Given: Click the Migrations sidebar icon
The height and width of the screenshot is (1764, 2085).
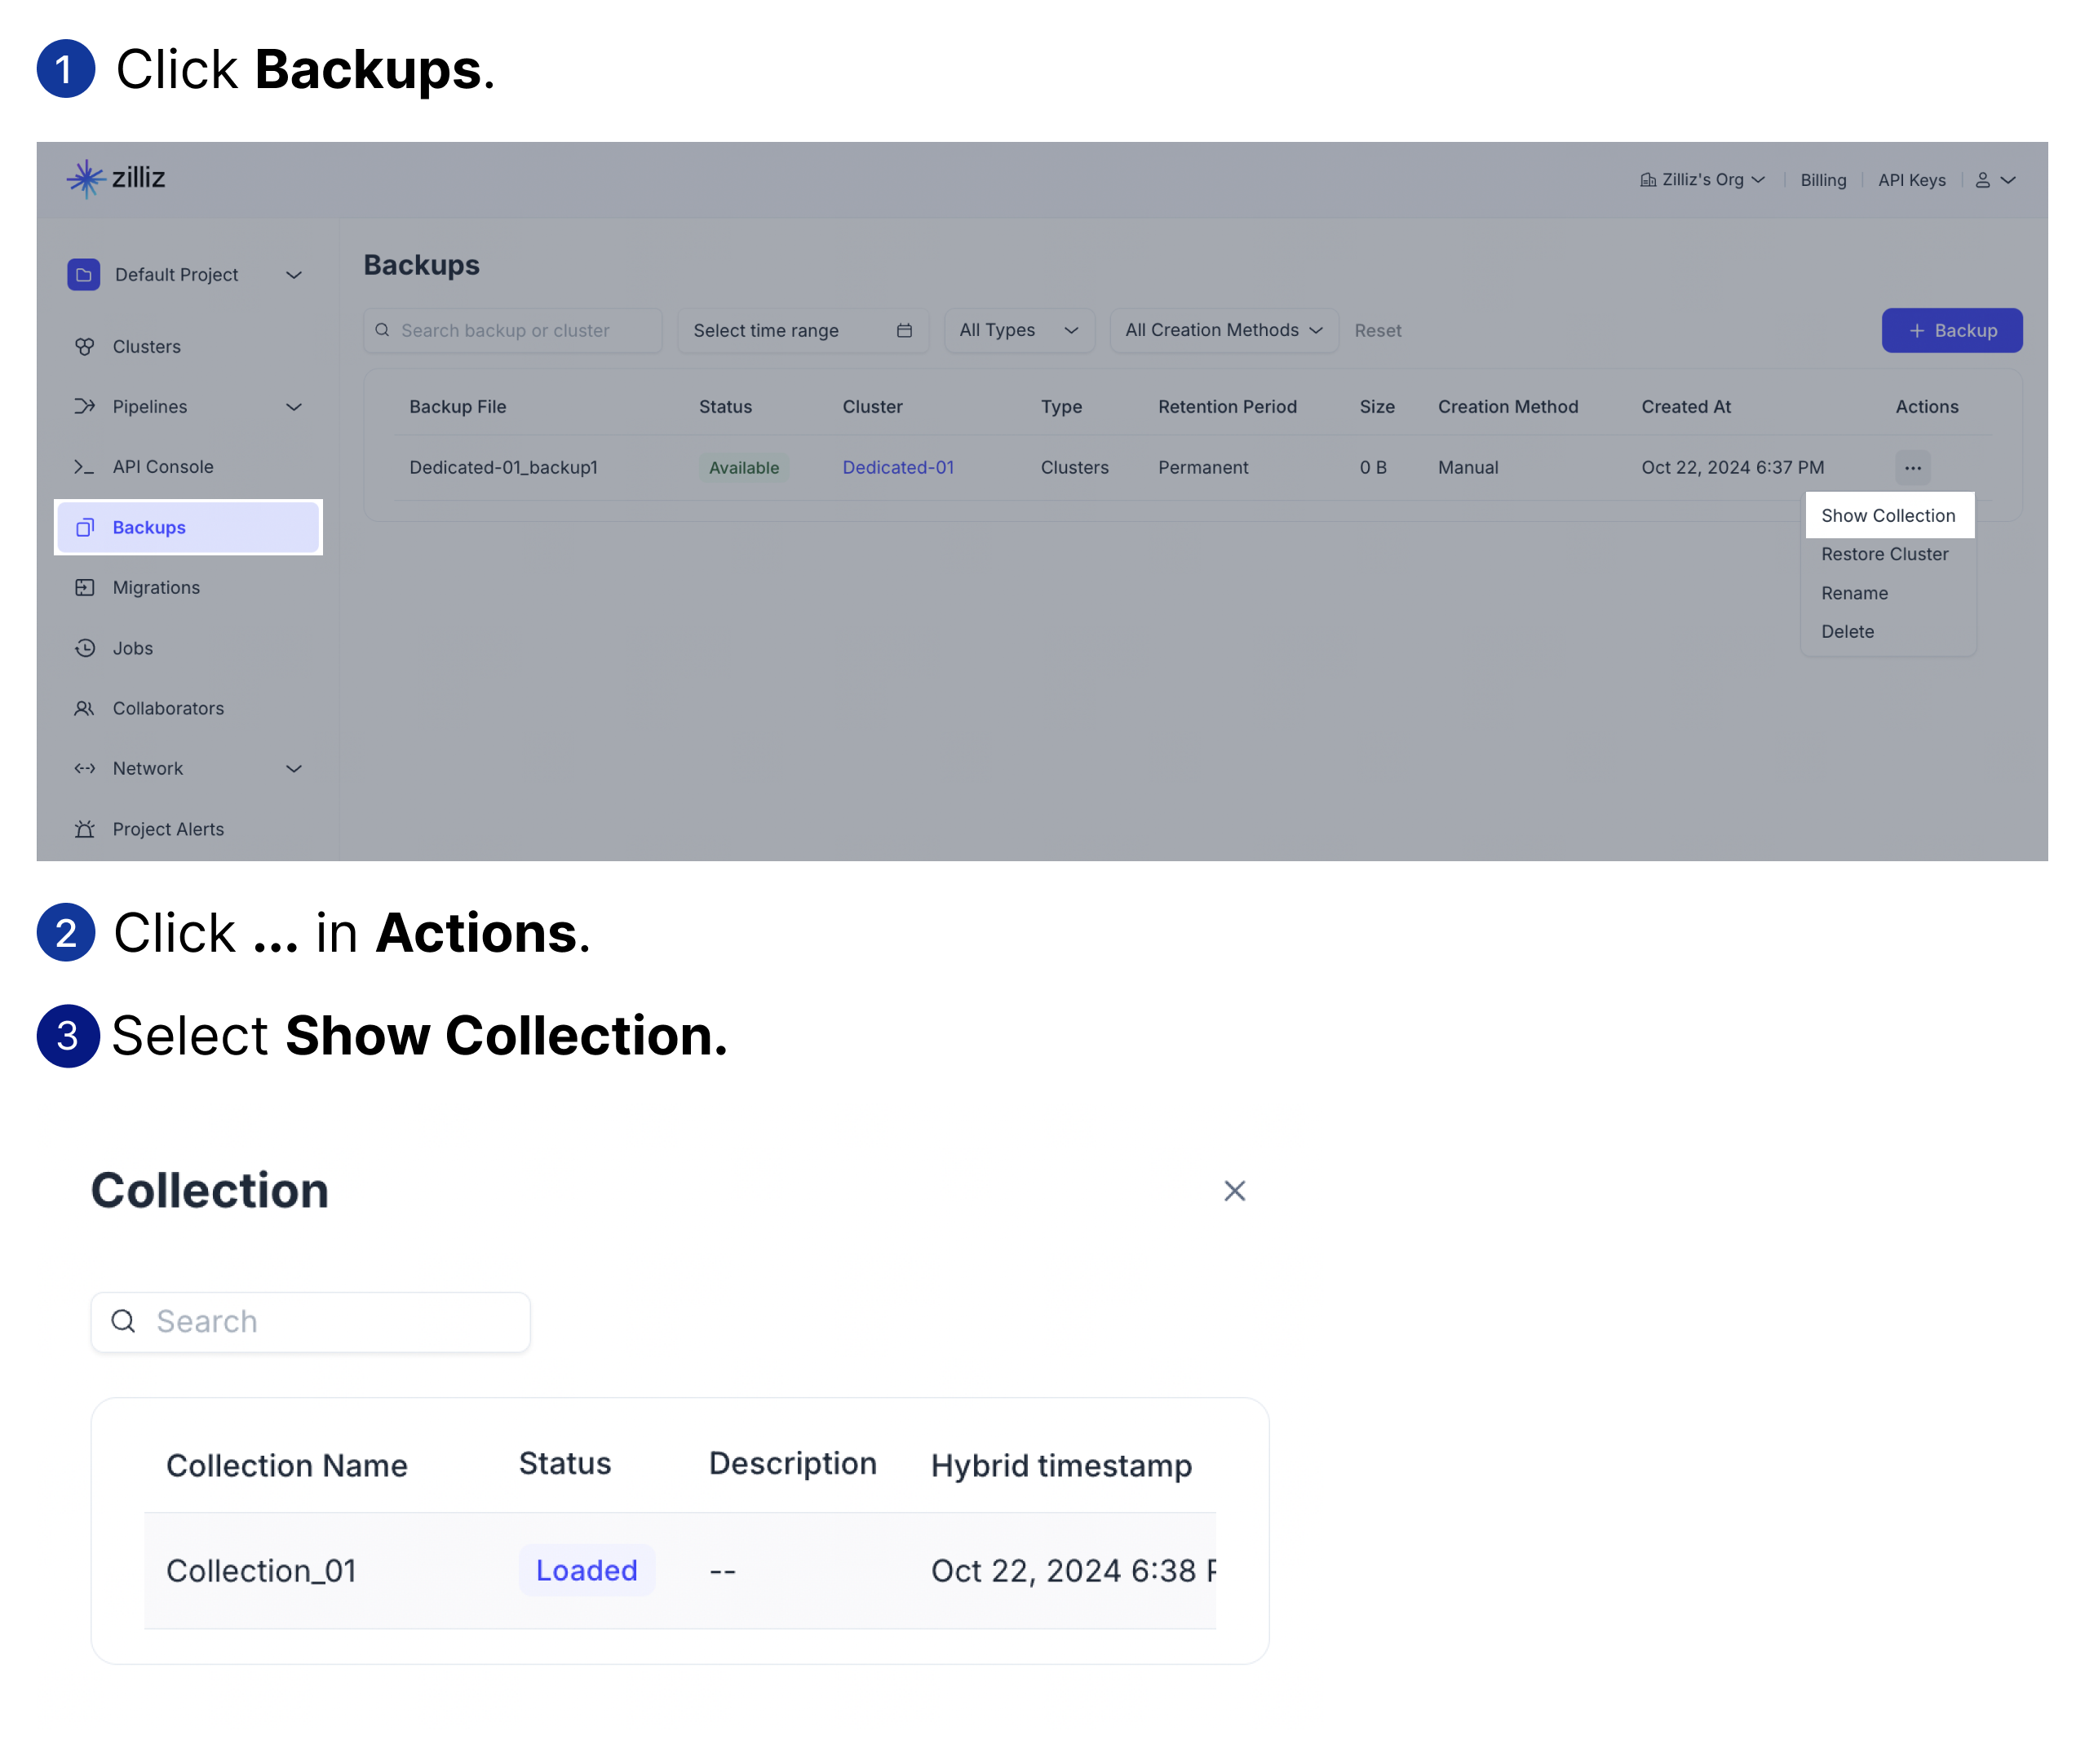Looking at the screenshot, I should tap(85, 587).
